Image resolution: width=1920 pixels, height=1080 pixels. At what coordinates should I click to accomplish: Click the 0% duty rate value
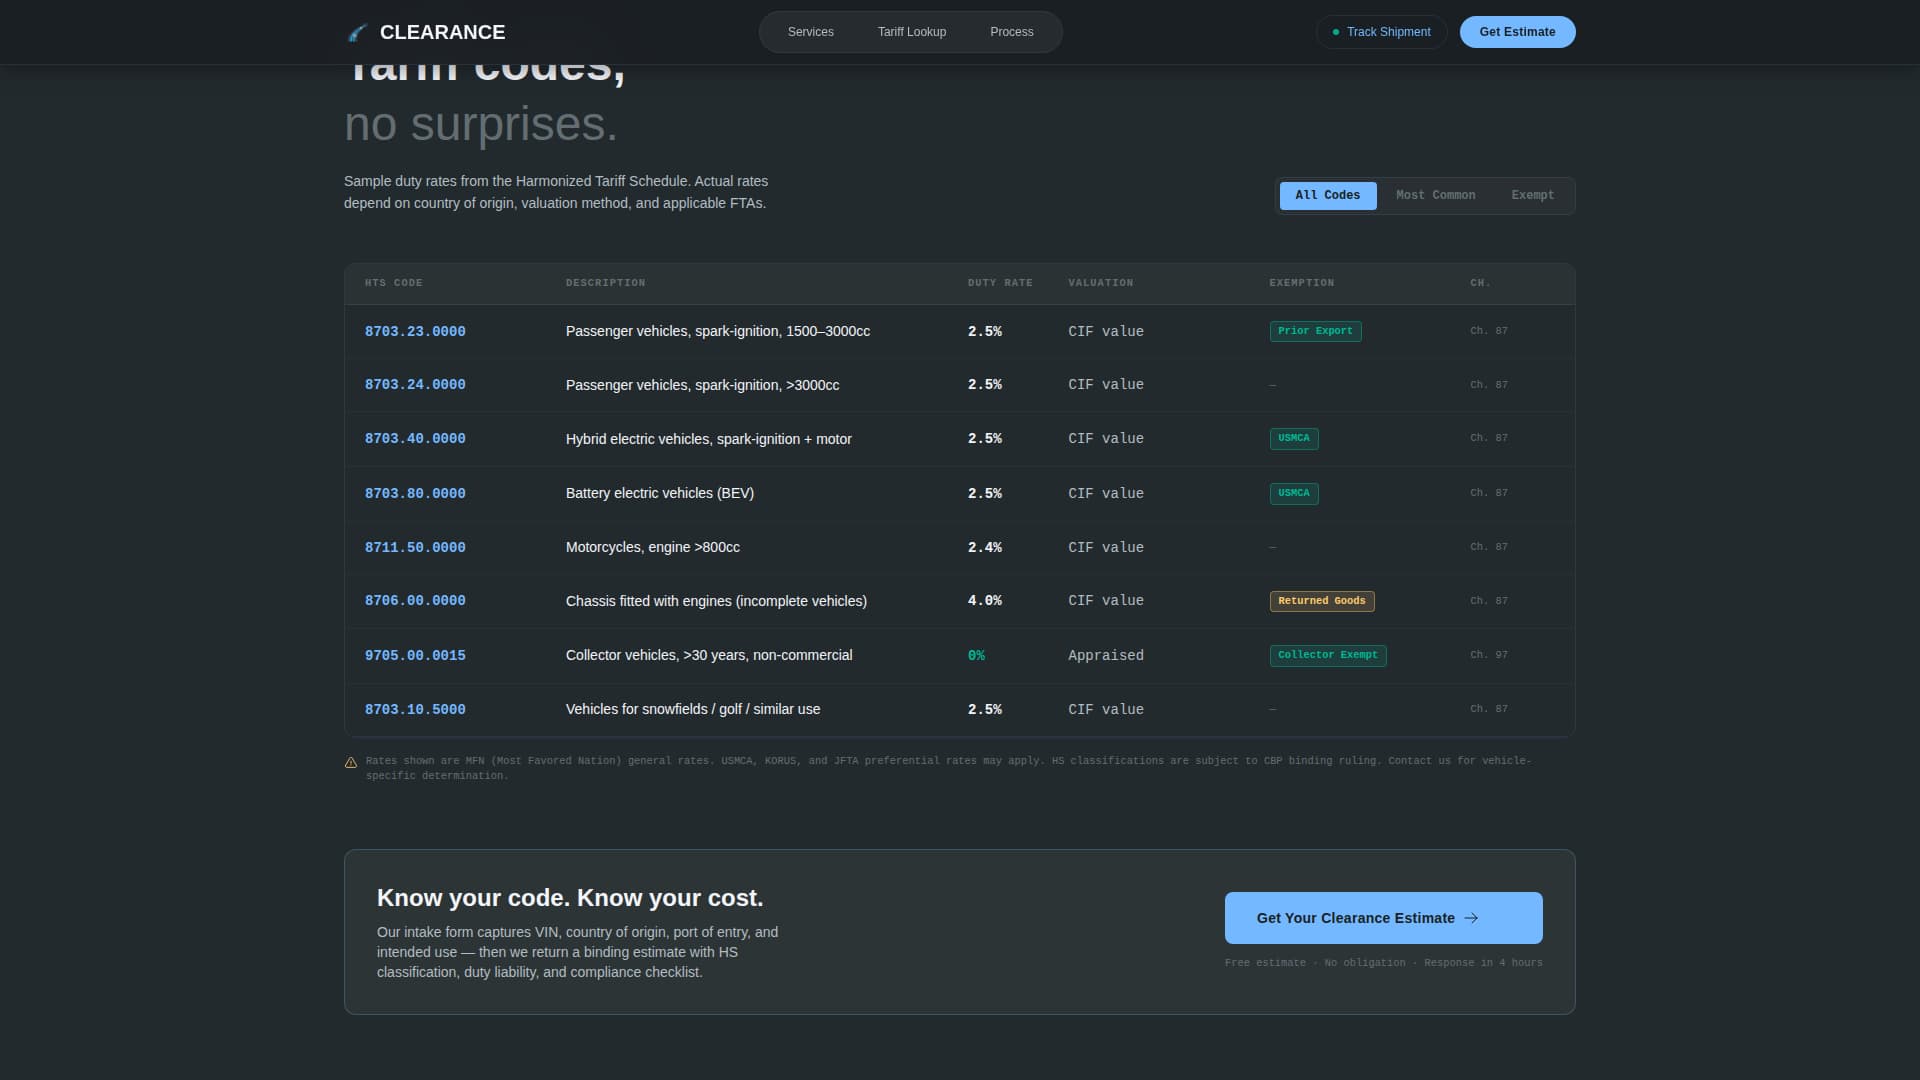pyautogui.click(x=977, y=656)
